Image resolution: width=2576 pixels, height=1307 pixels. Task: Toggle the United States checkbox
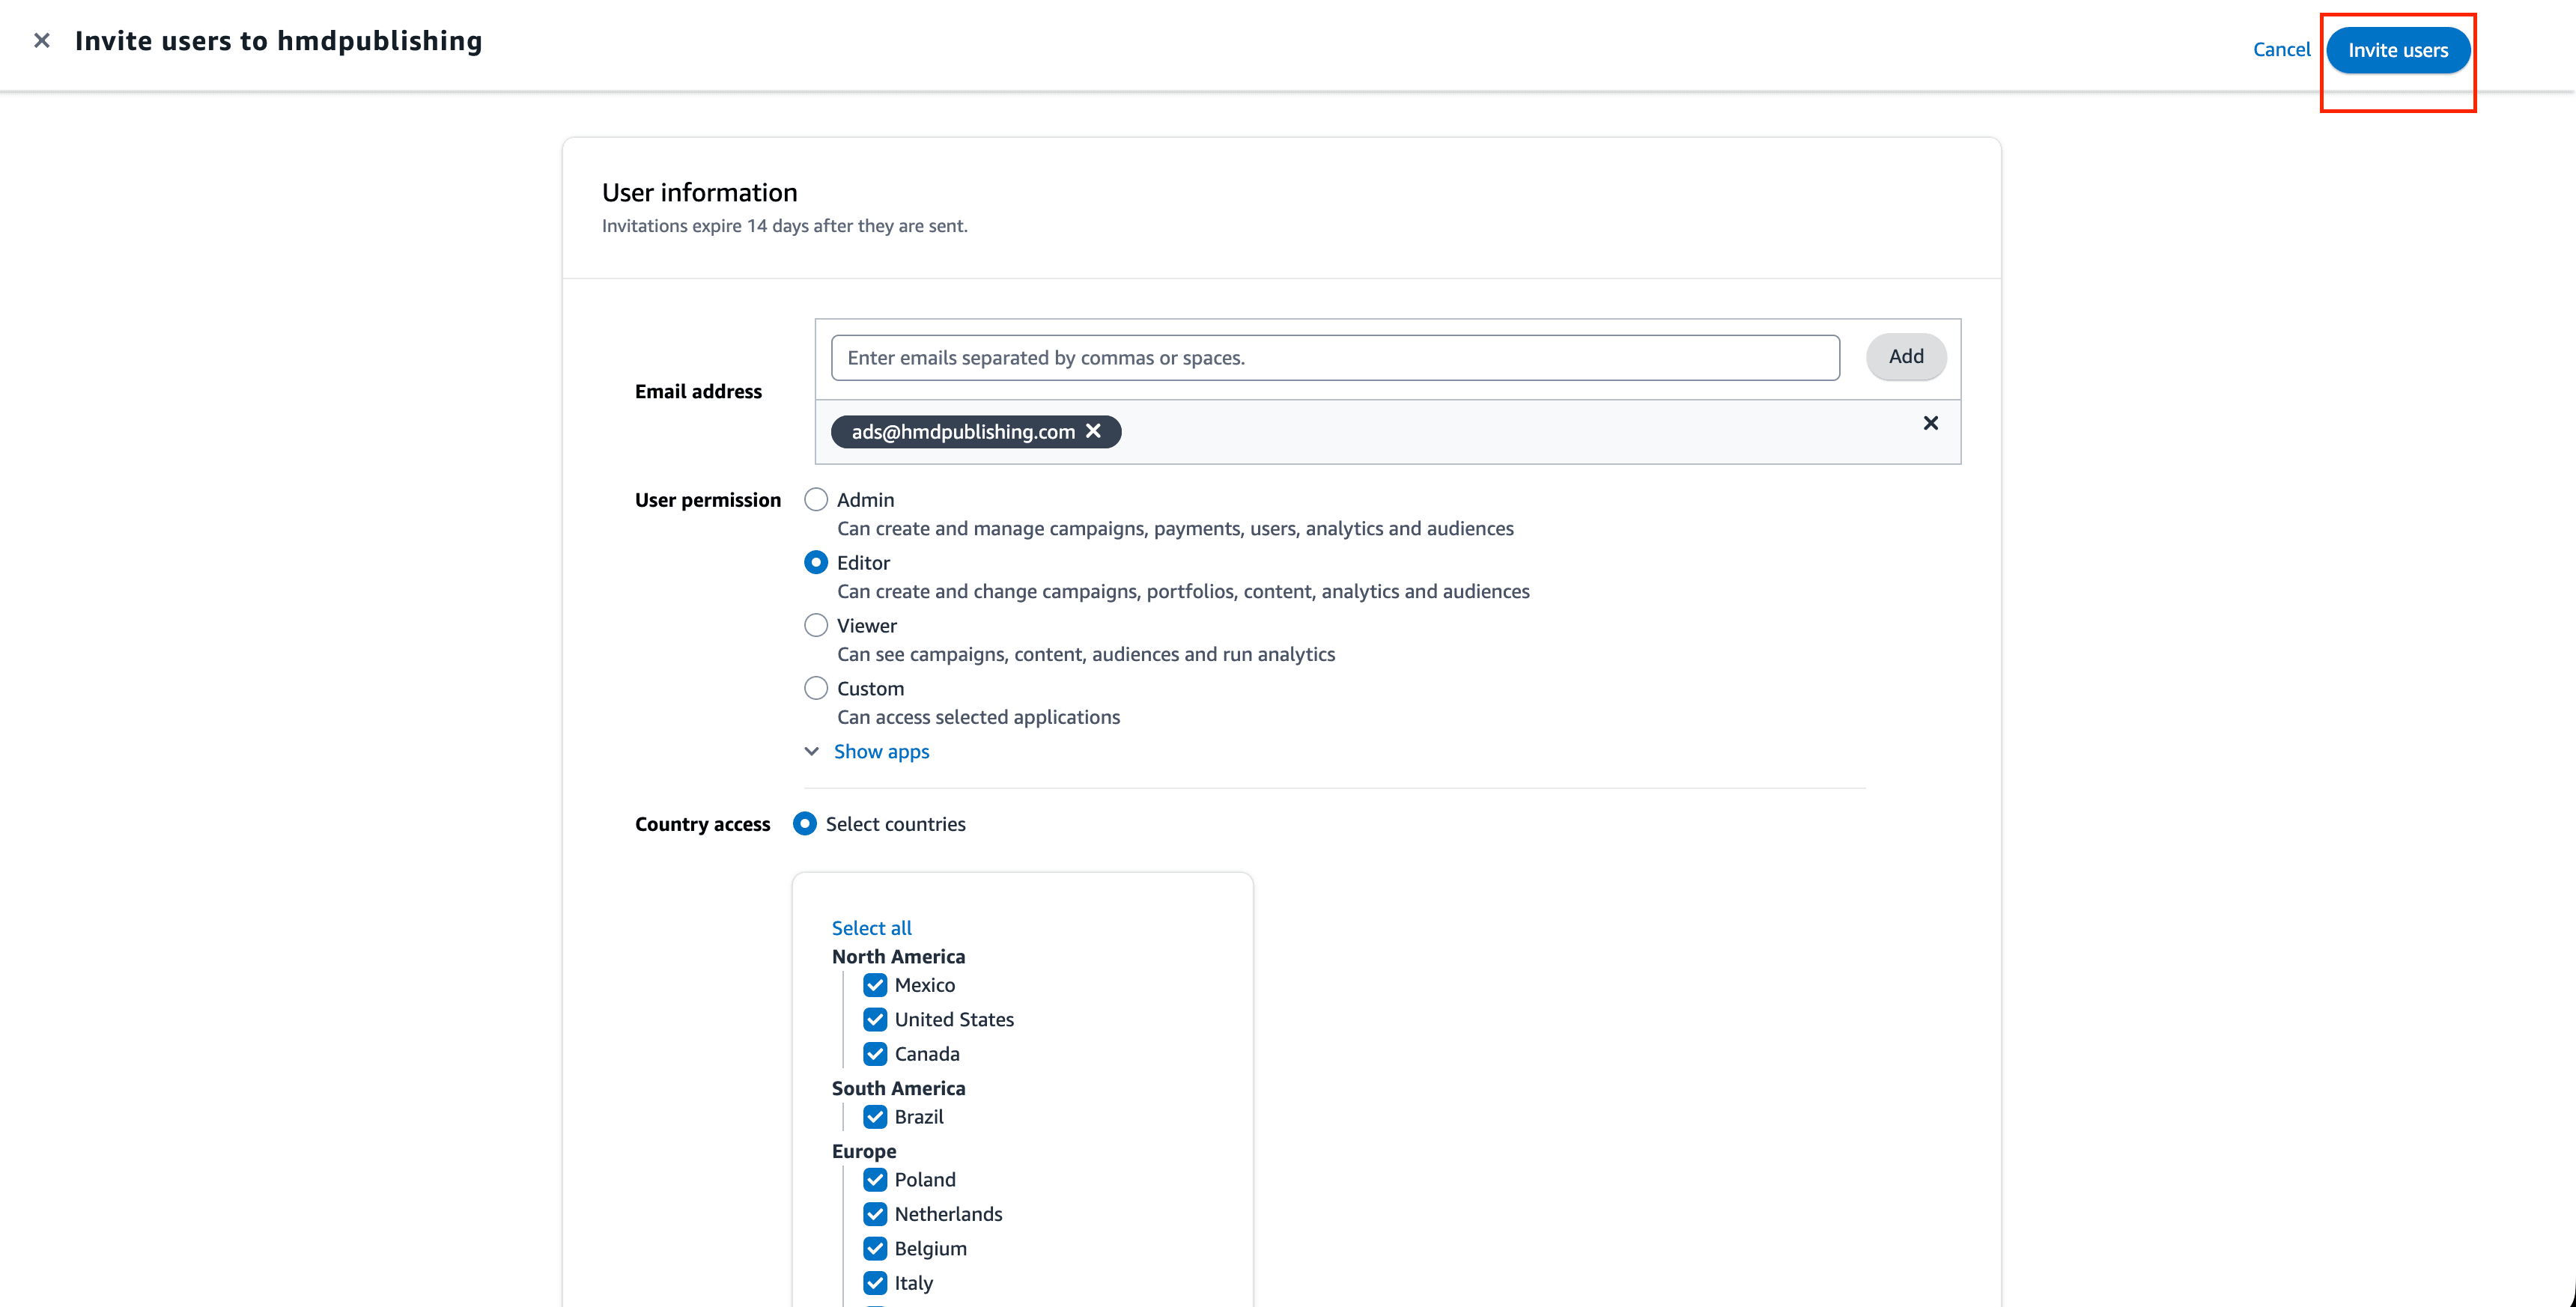click(875, 1019)
